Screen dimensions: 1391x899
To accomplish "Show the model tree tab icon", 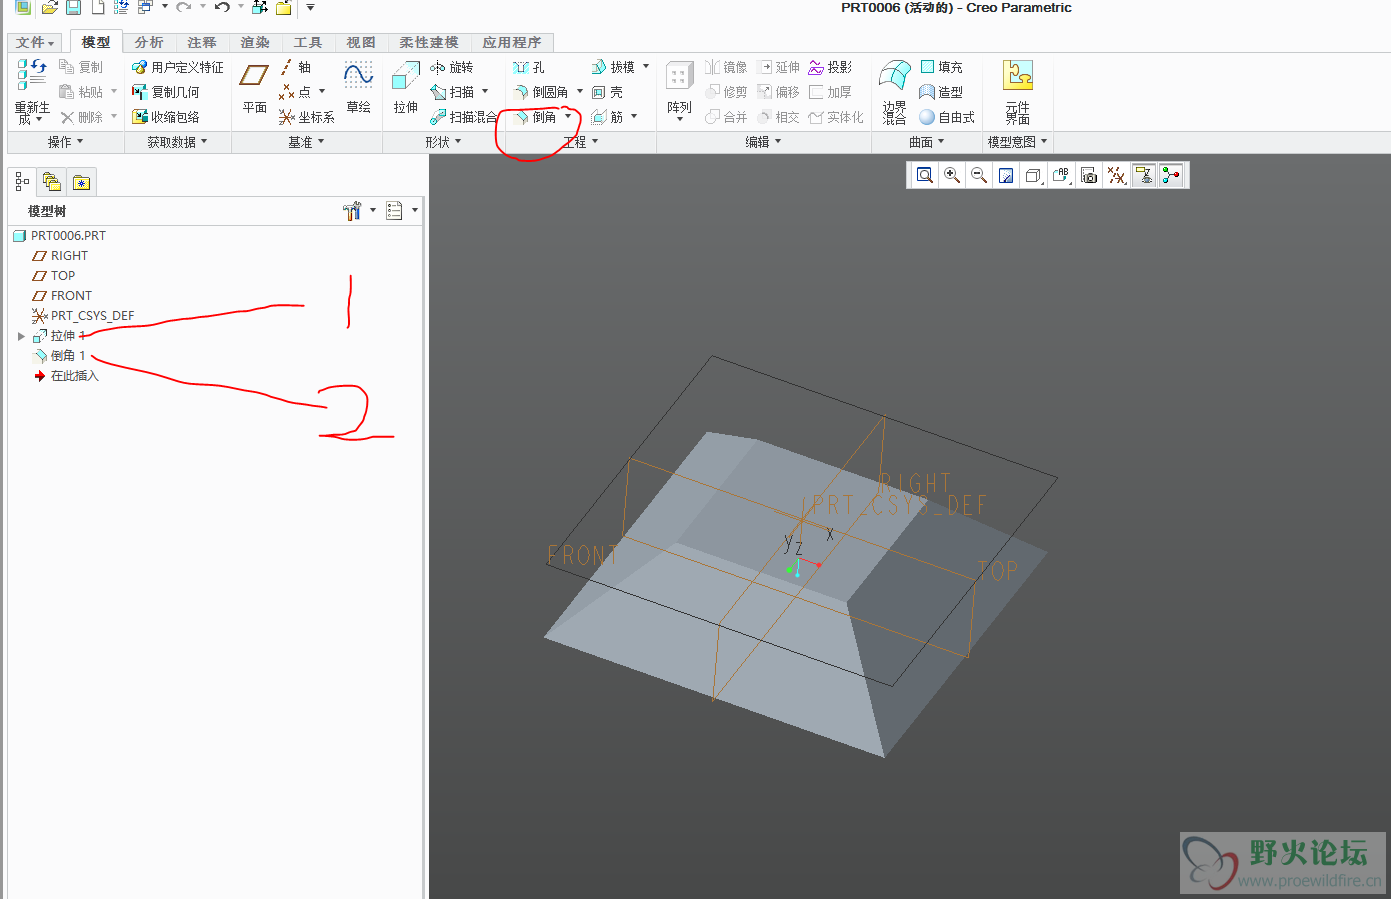I will (22, 182).
